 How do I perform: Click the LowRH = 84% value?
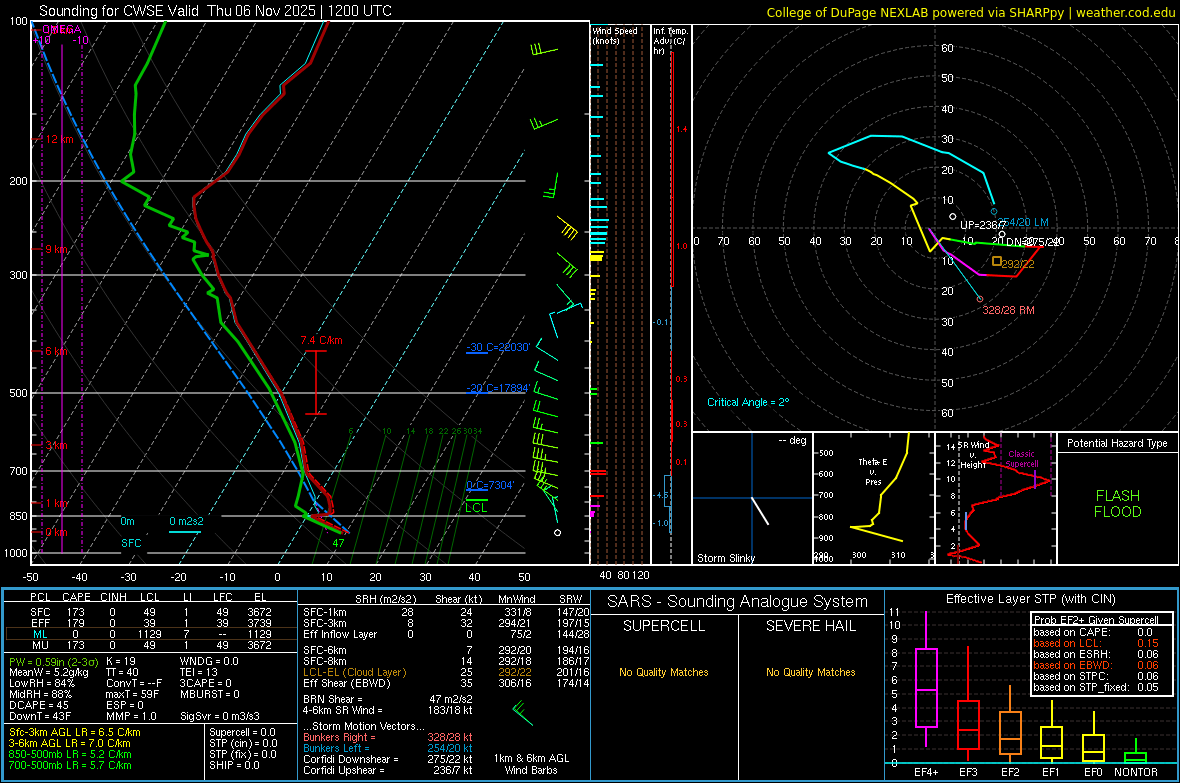pos(41,684)
